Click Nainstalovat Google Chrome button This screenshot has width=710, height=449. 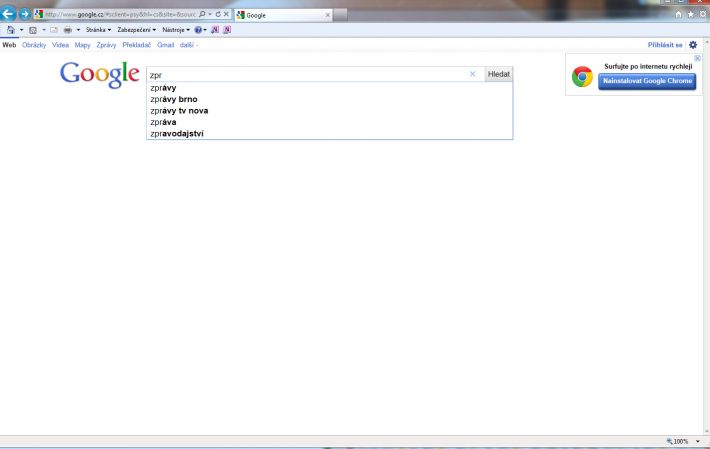pyautogui.click(x=647, y=81)
